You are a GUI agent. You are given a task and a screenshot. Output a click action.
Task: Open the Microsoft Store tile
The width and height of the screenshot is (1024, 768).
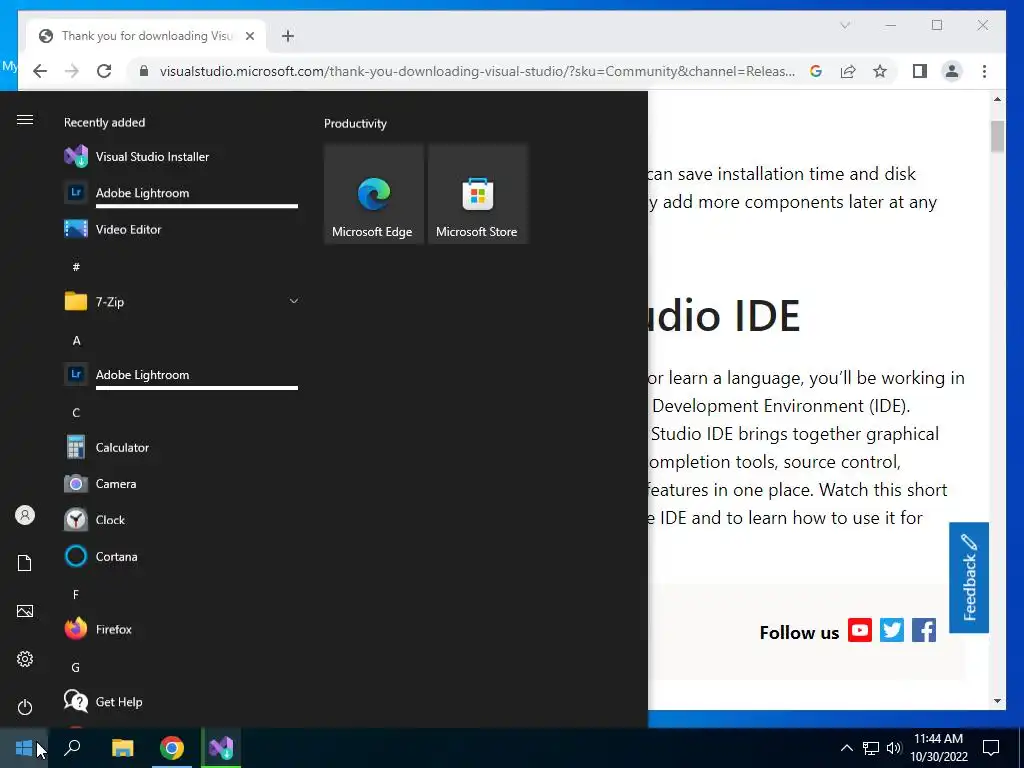coord(477,194)
